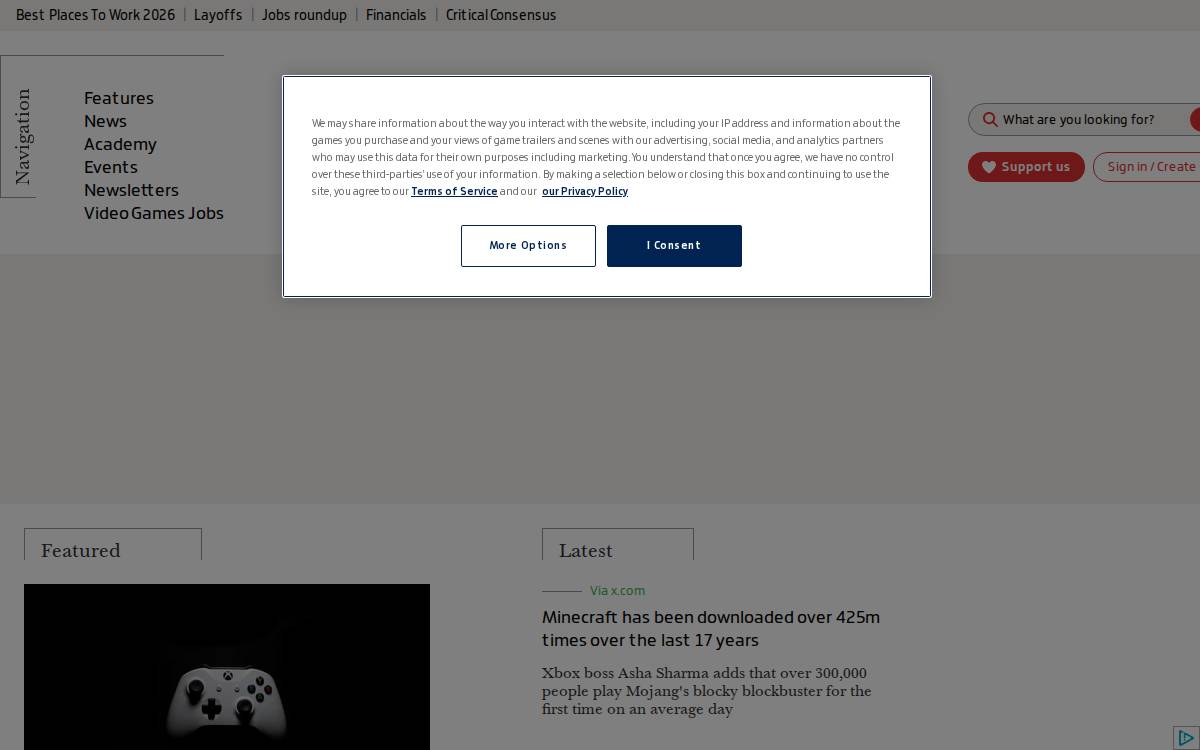
Task: Click the vertical Navigation label
Action: click(23, 137)
